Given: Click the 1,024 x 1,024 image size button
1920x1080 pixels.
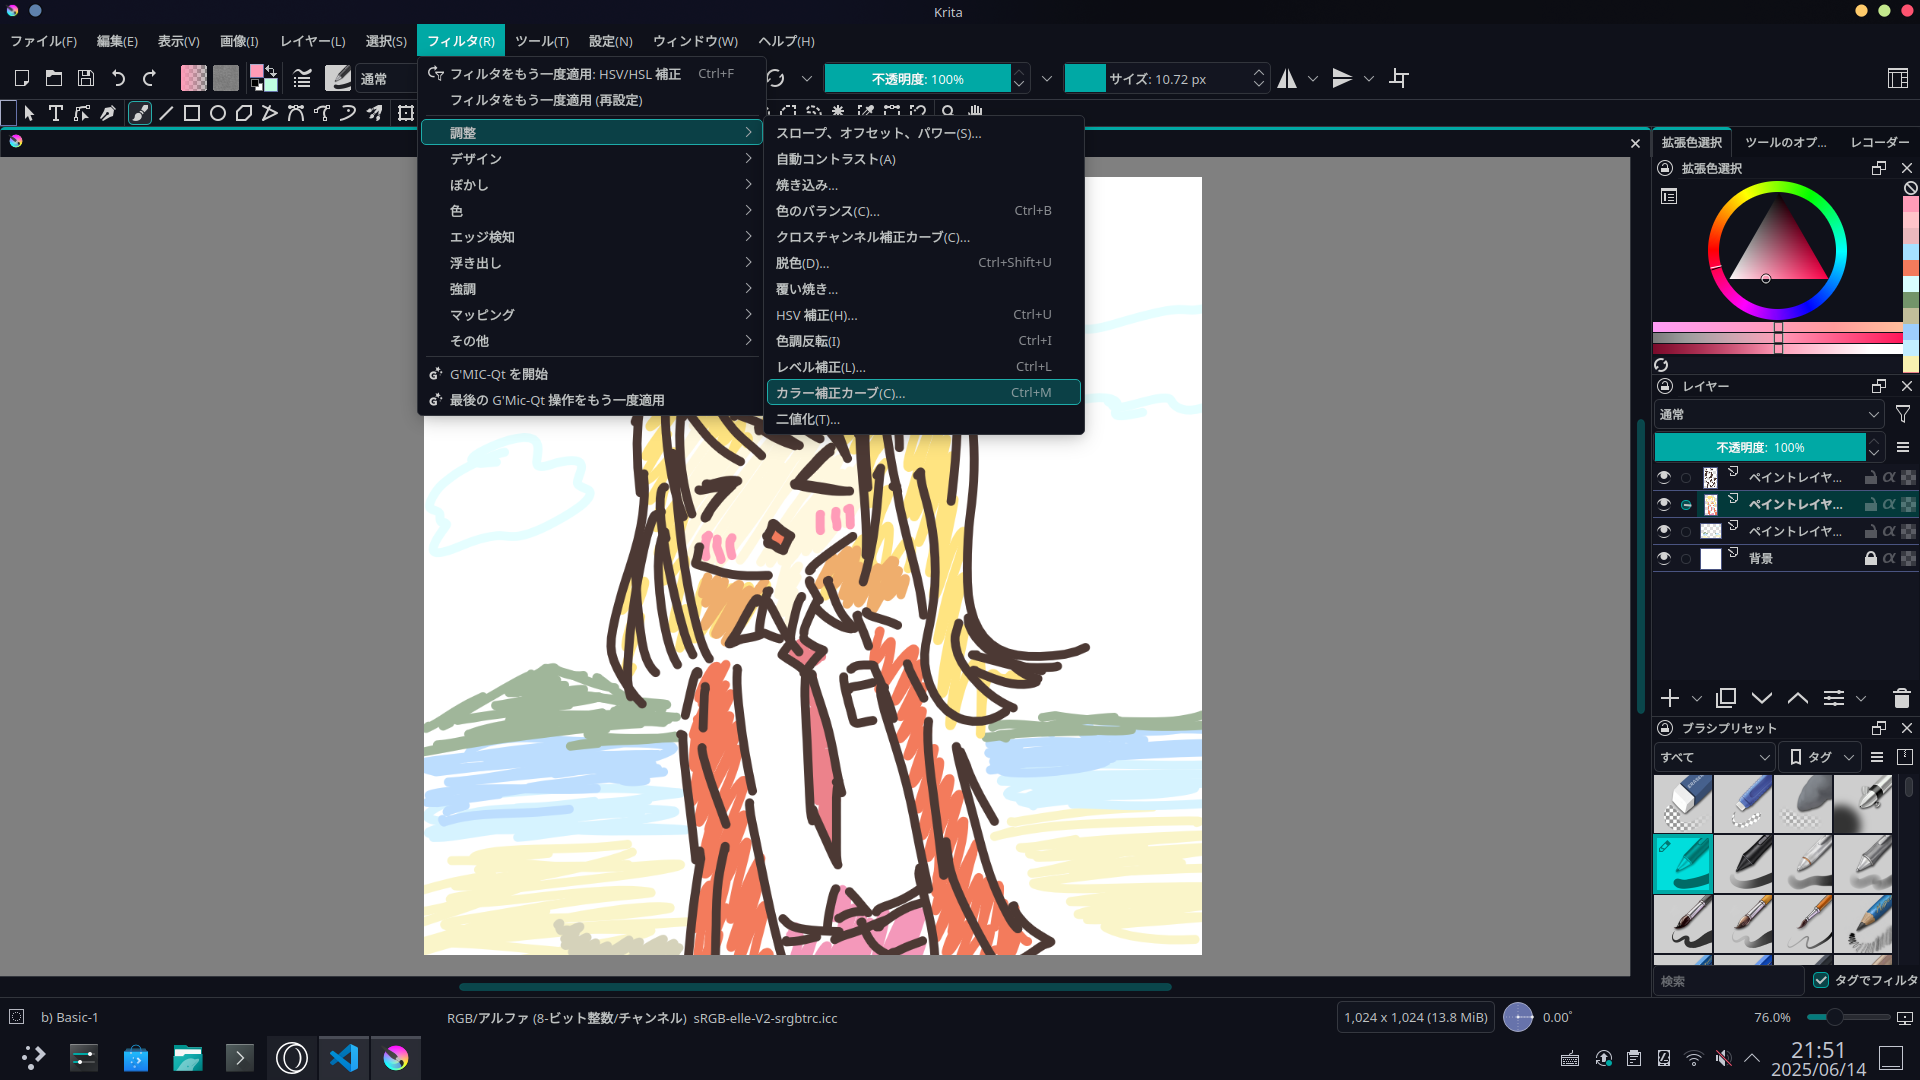Looking at the screenshot, I should pyautogui.click(x=1415, y=1017).
